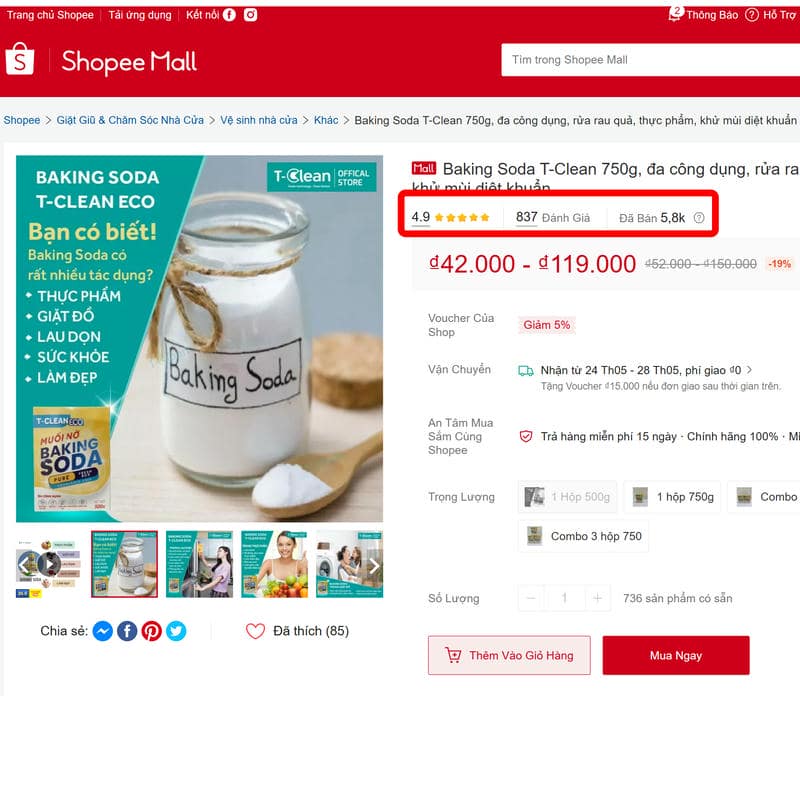Toggle the heart Đã thích favorite
The image size is (800, 800).
click(x=255, y=631)
